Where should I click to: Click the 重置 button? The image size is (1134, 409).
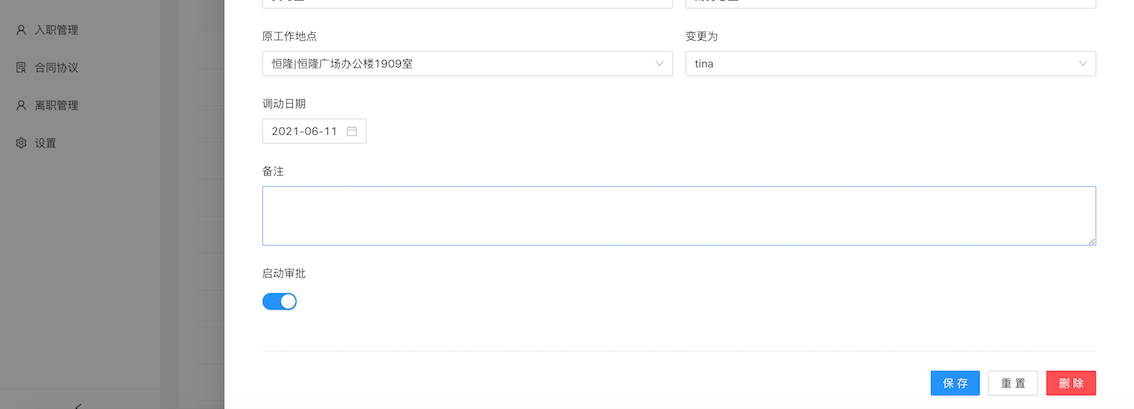tap(1012, 383)
